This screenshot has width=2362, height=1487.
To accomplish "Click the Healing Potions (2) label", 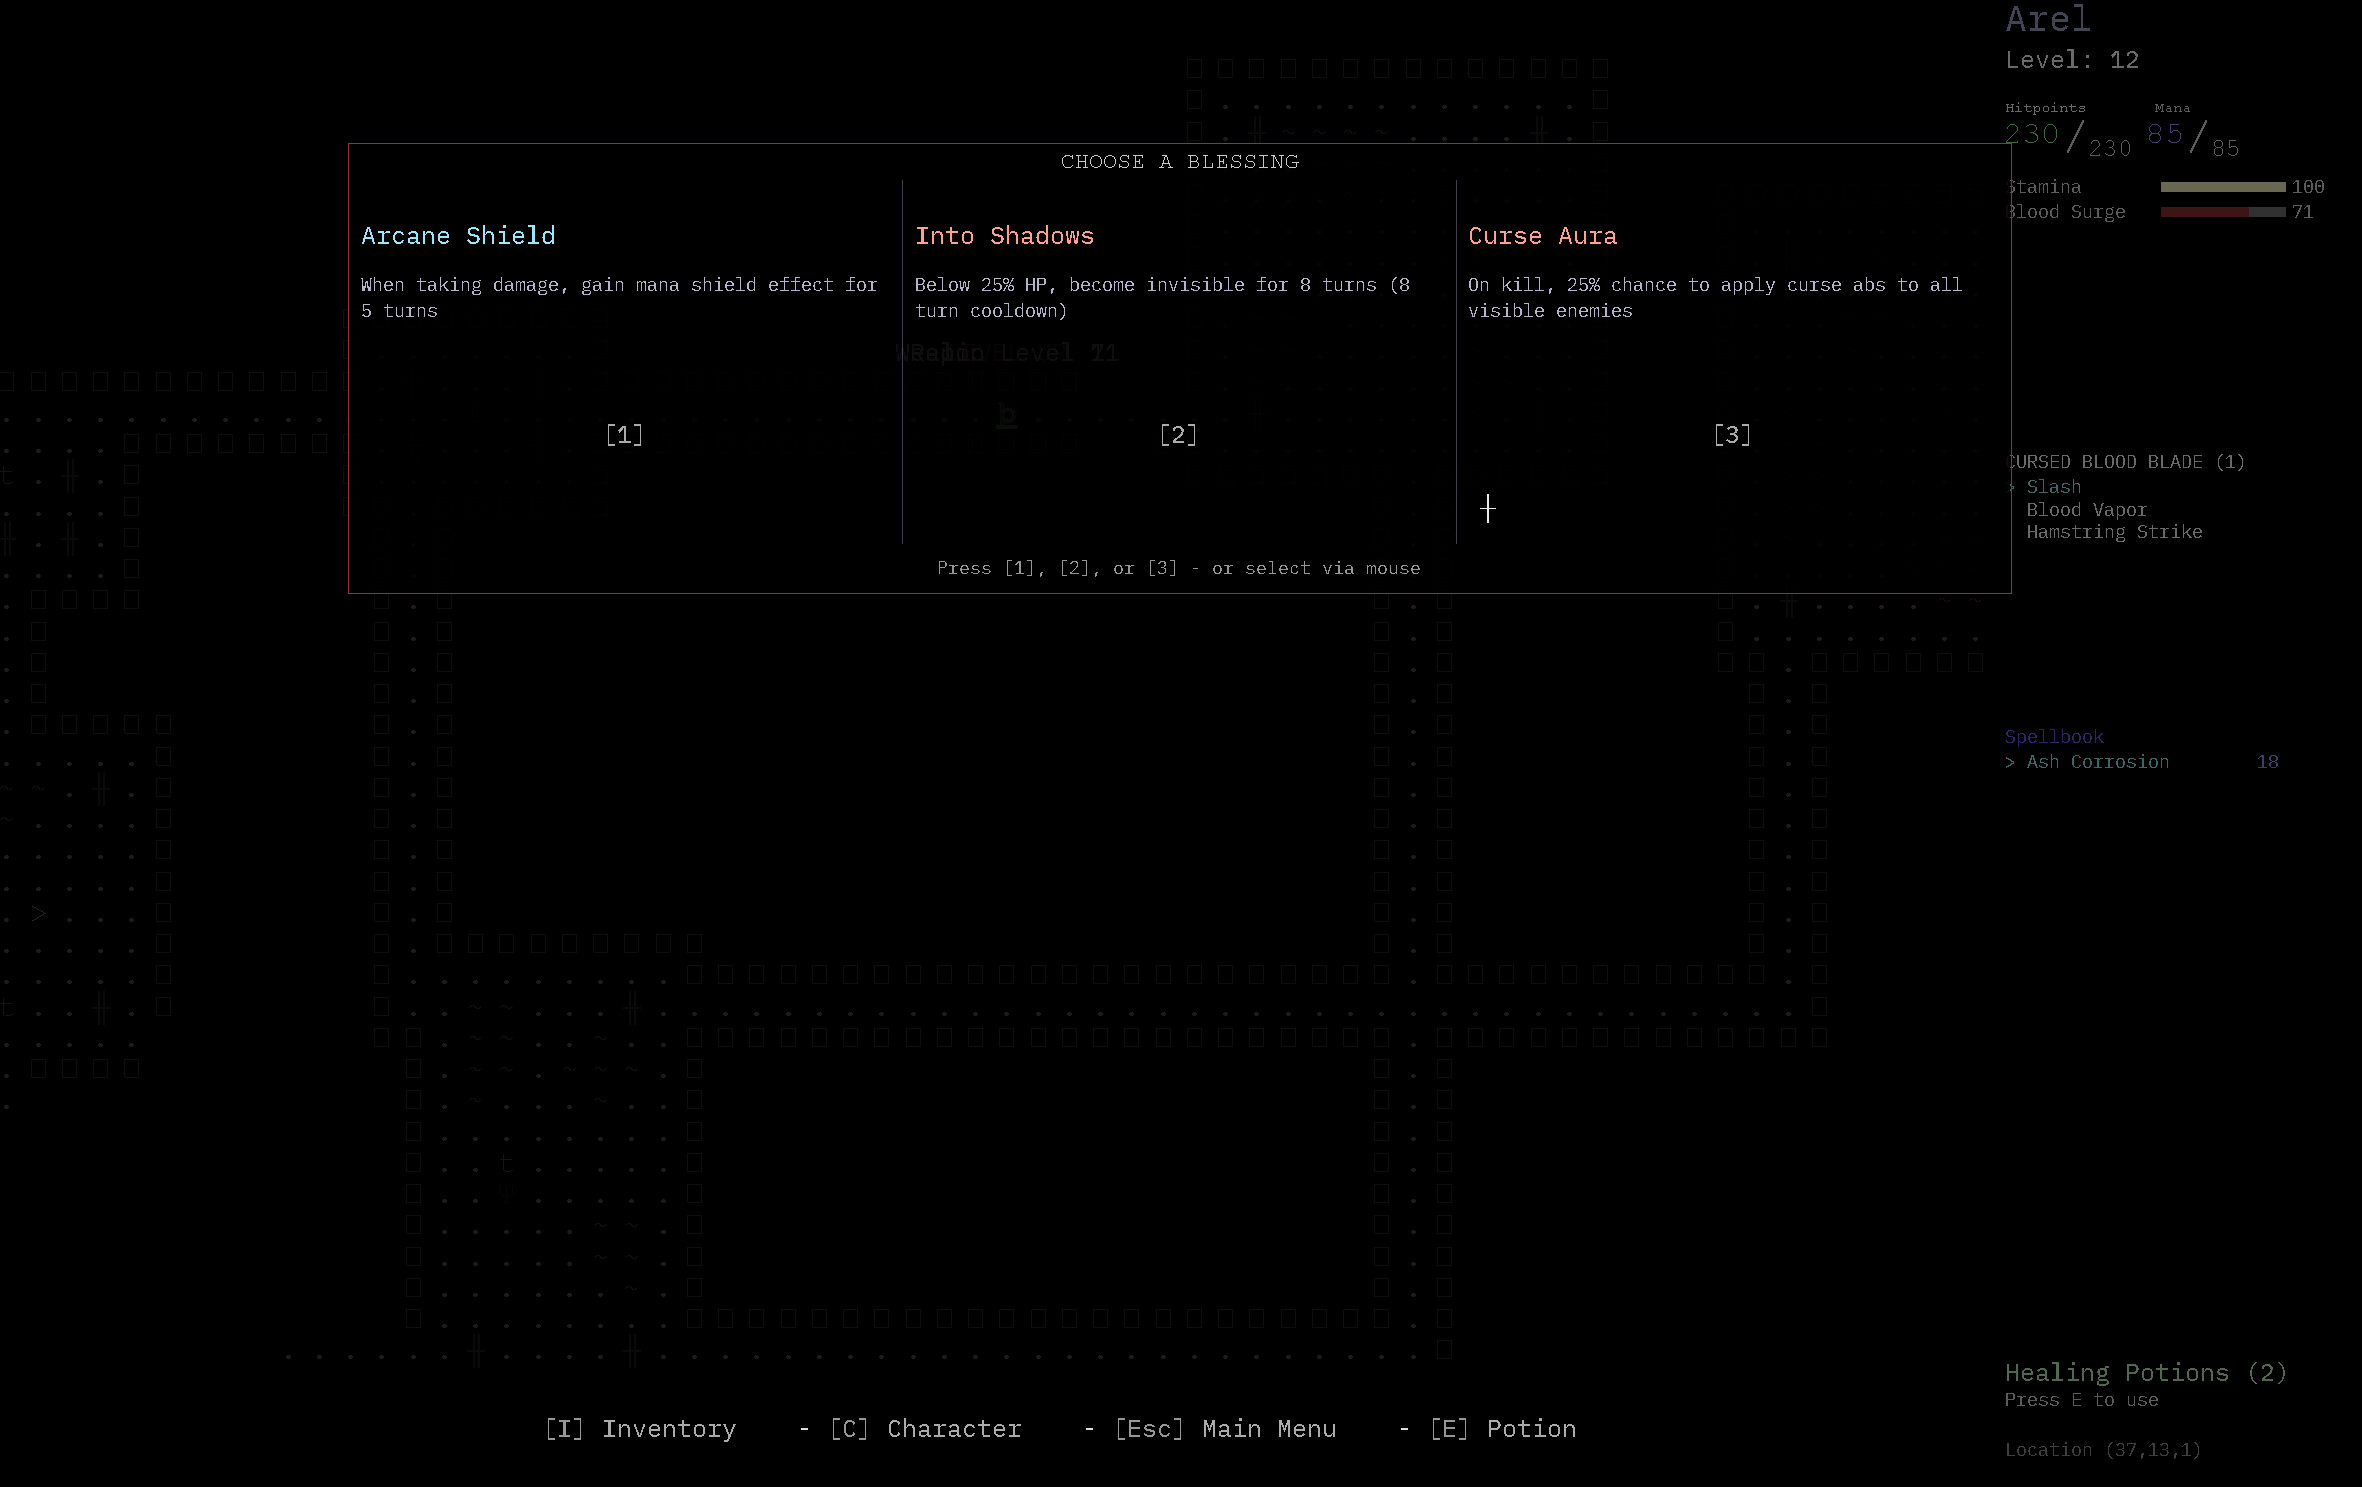I will pyautogui.click(x=2146, y=1373).
